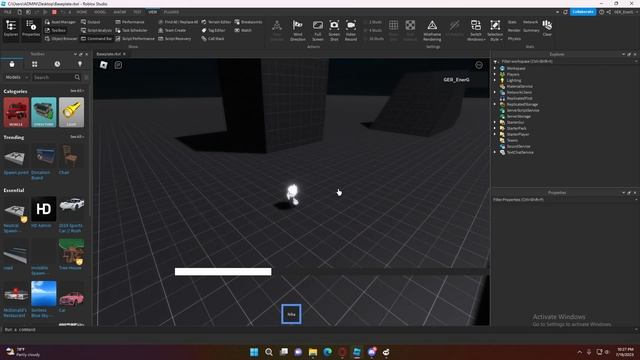The height and width of the screenshot is (360, 640).
Task: Open Script Performance window
Action: click(135, 38)
